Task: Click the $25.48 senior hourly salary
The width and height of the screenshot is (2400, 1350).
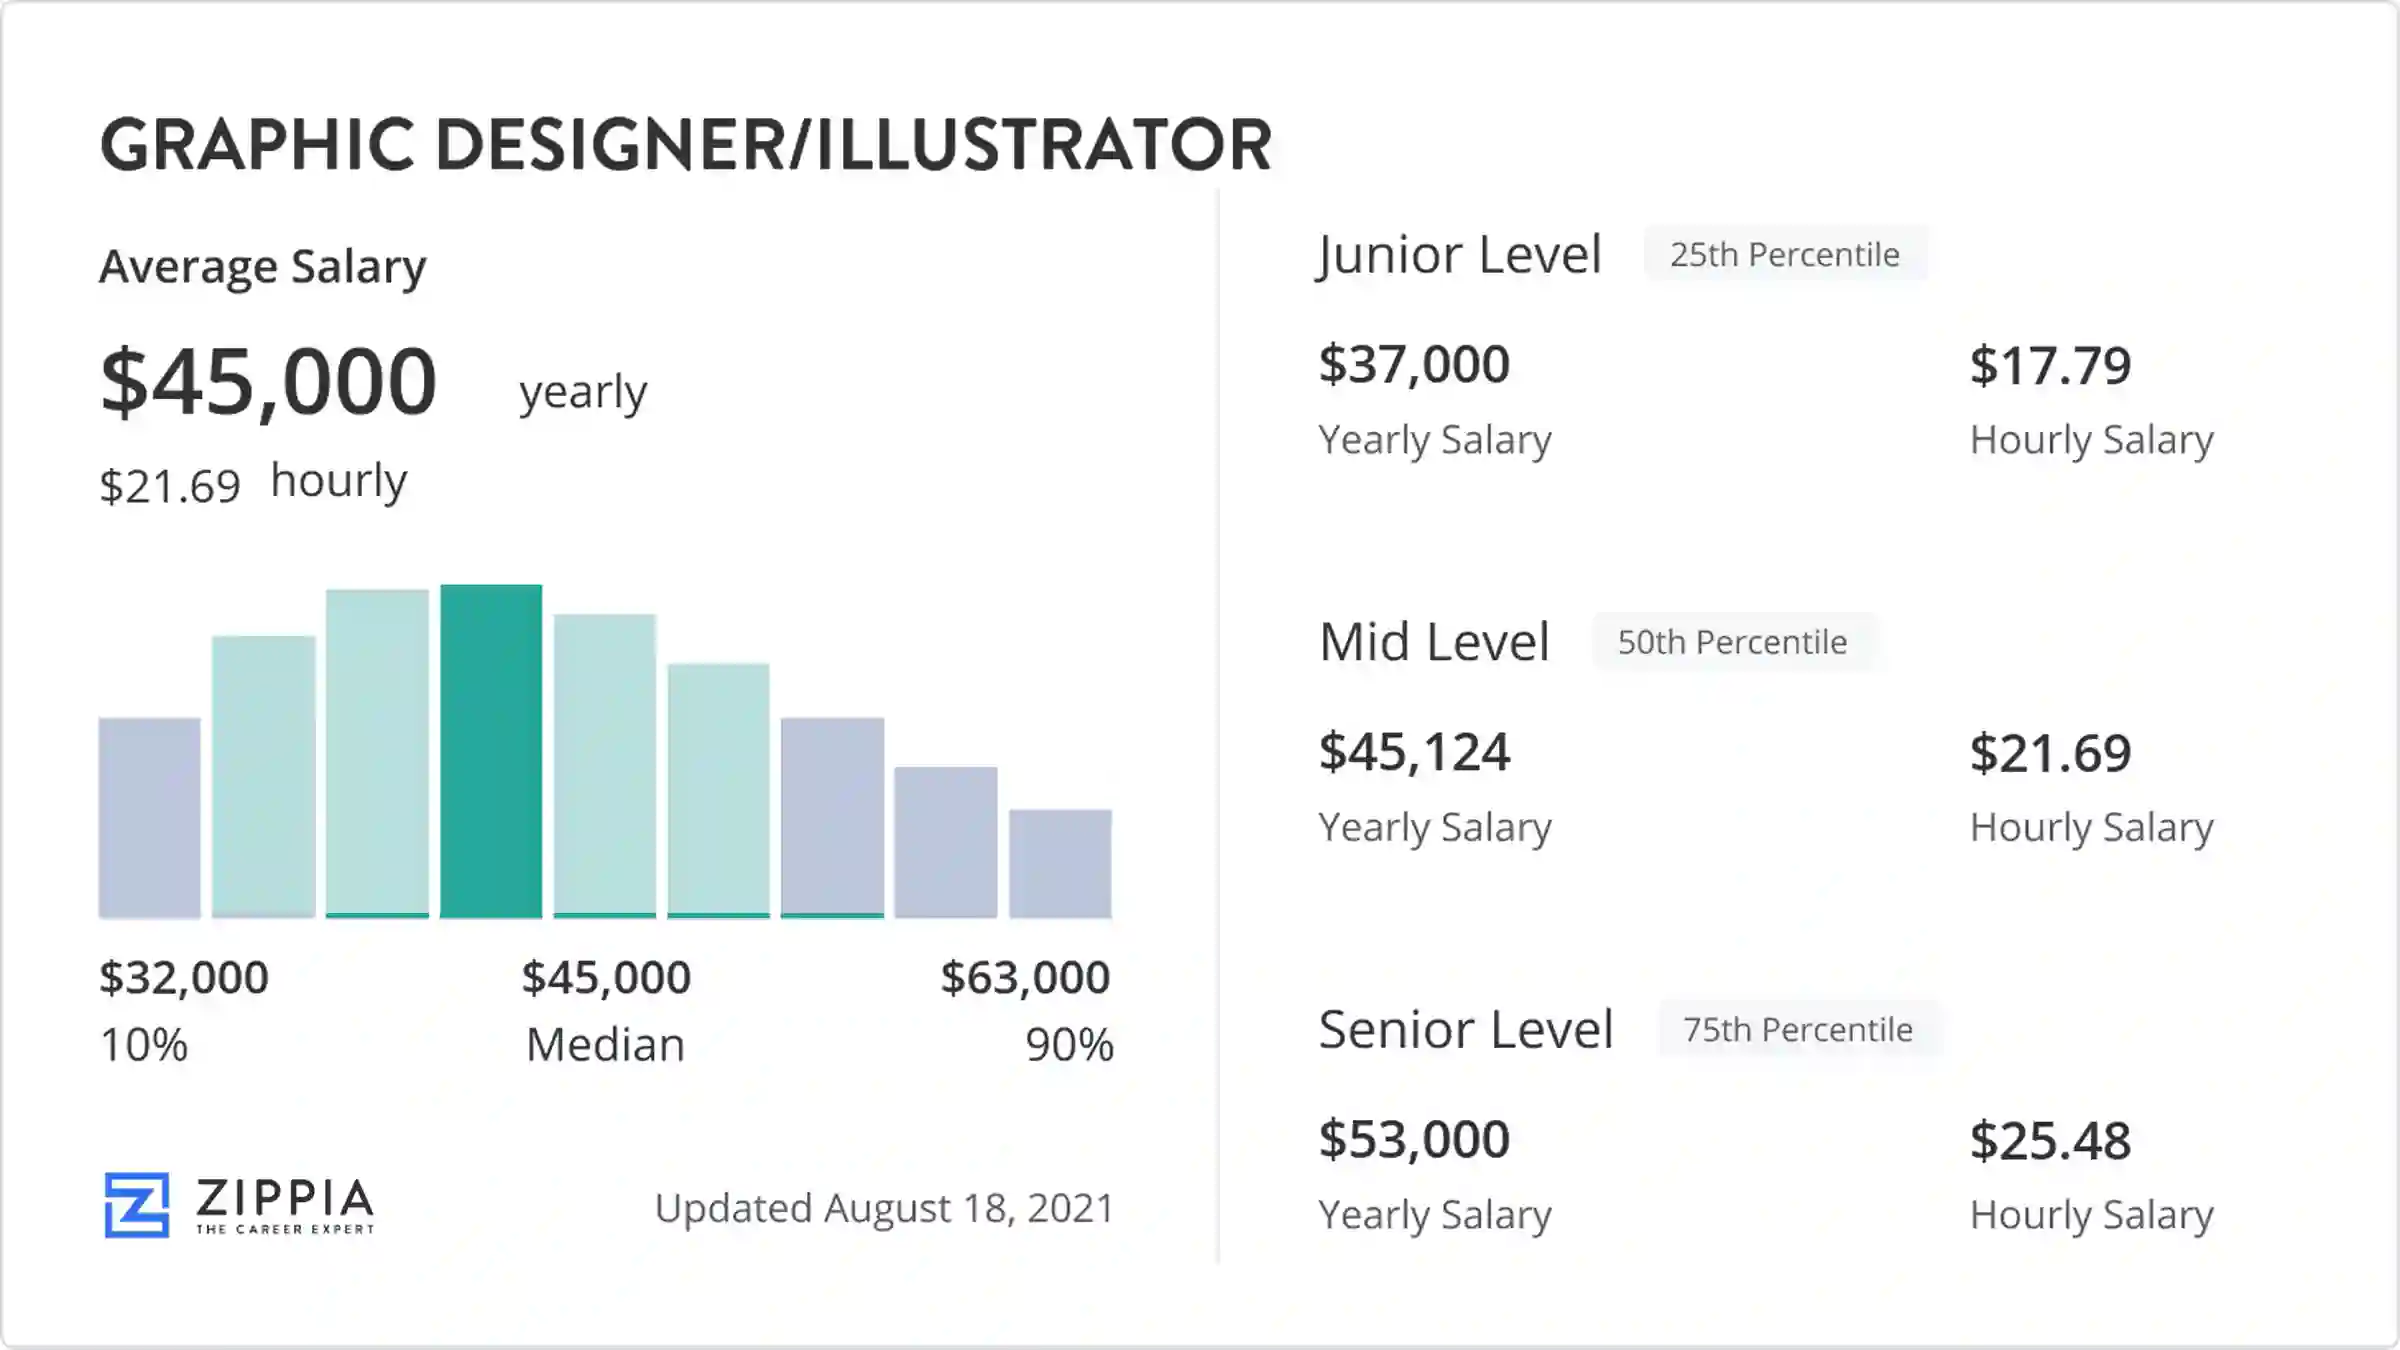Action: pyautogui.click(x=2050, y=1140)
